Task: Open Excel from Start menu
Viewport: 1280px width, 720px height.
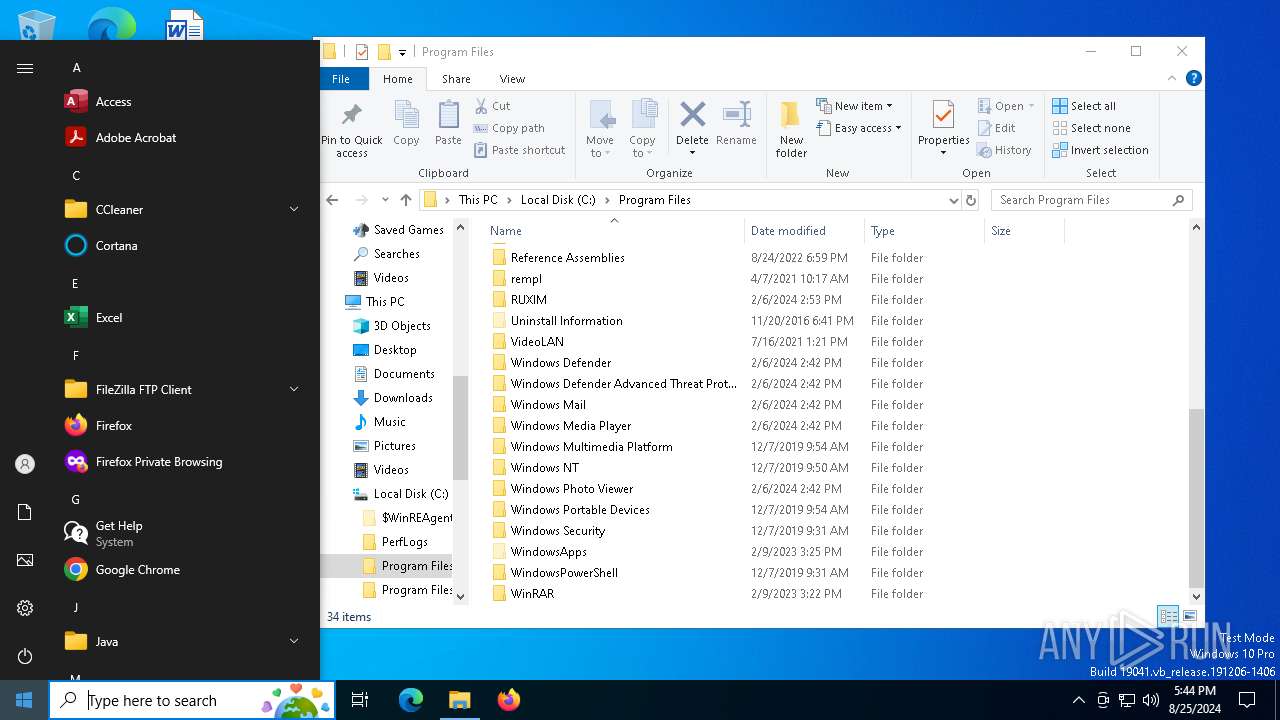Action: coord(184,318)
